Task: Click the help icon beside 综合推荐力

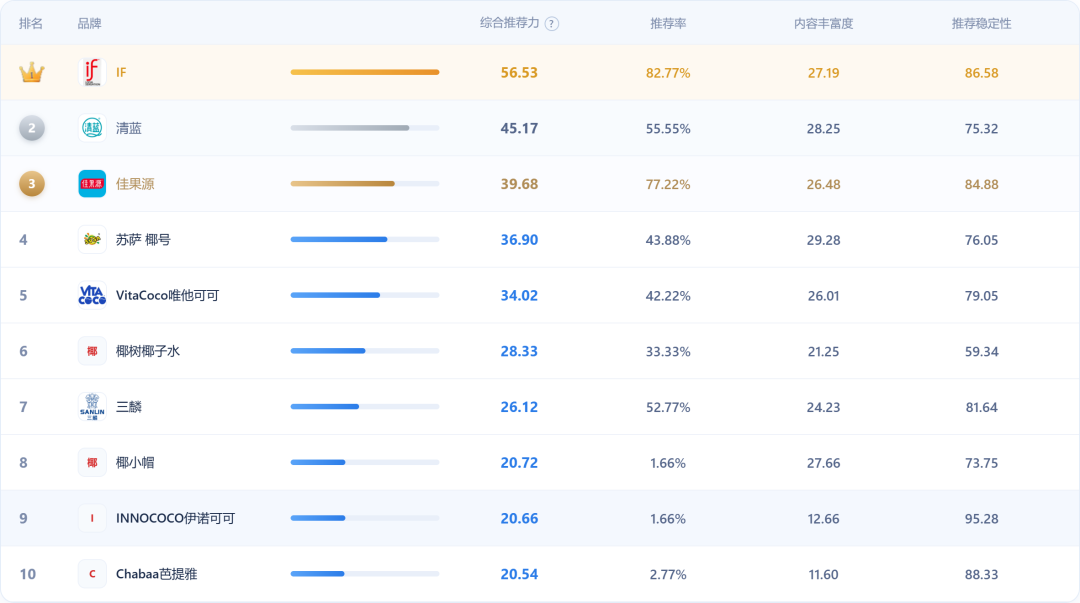Action: (x=552, y=24)
